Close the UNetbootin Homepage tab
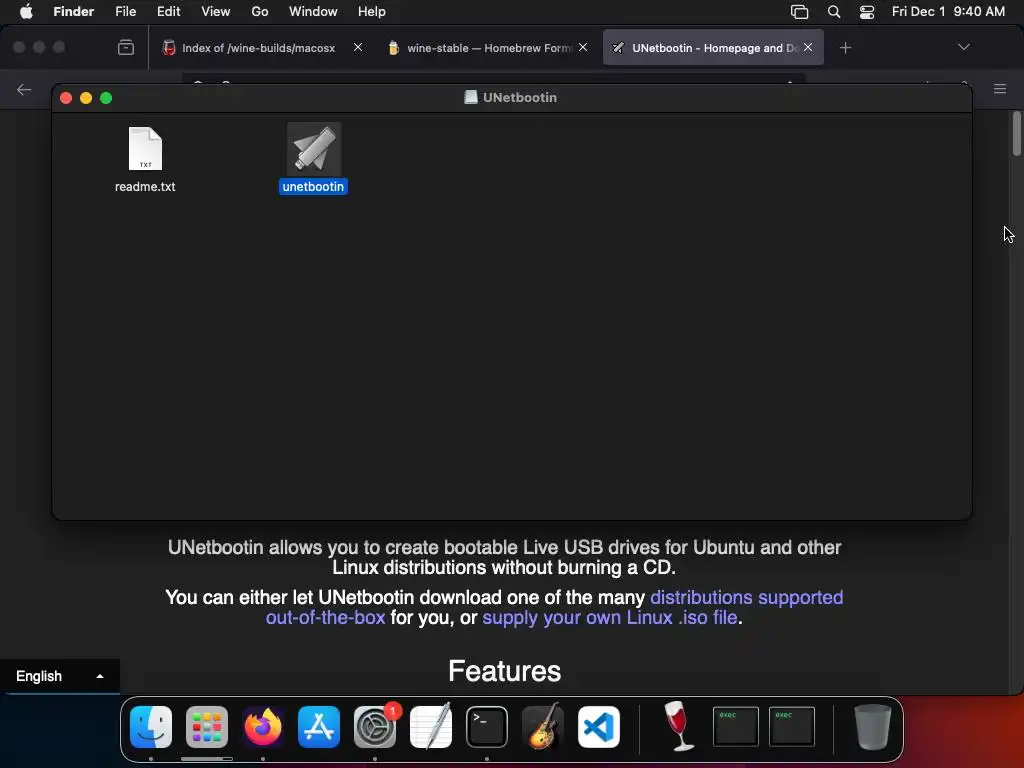 [808, 47]
